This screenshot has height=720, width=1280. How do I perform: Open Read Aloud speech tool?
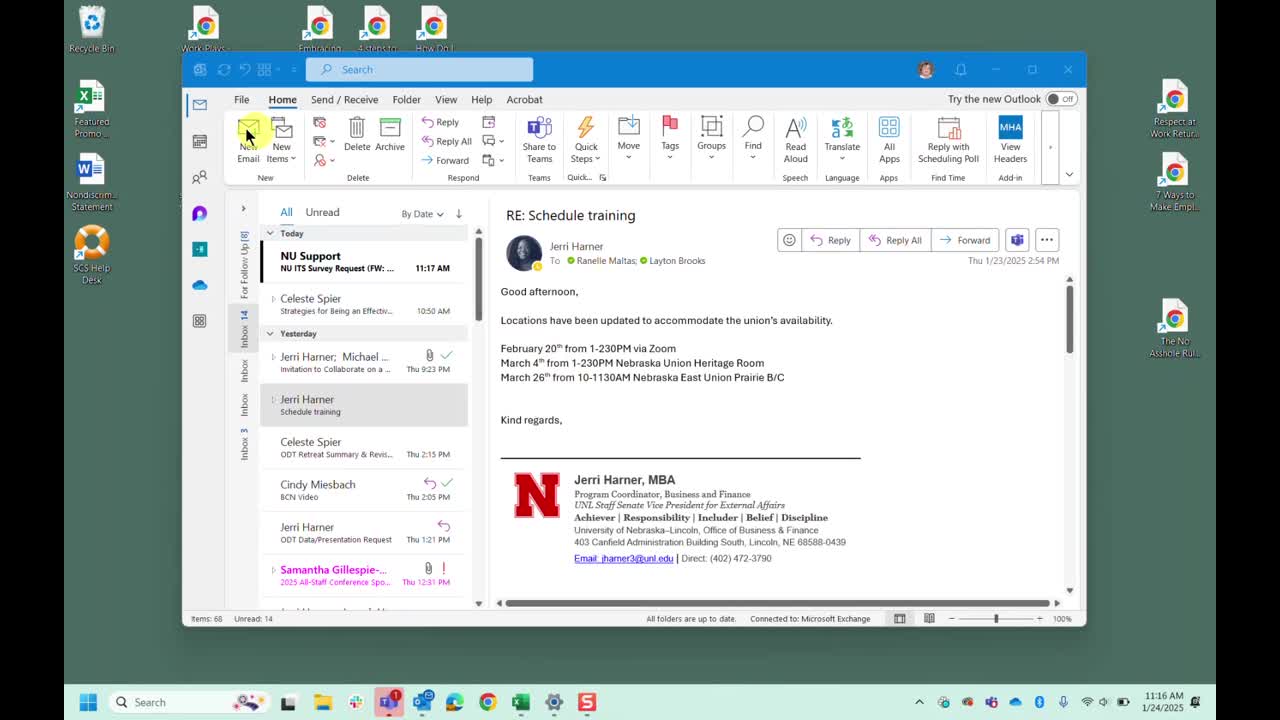pyautogui.click(x=796, y=139)
